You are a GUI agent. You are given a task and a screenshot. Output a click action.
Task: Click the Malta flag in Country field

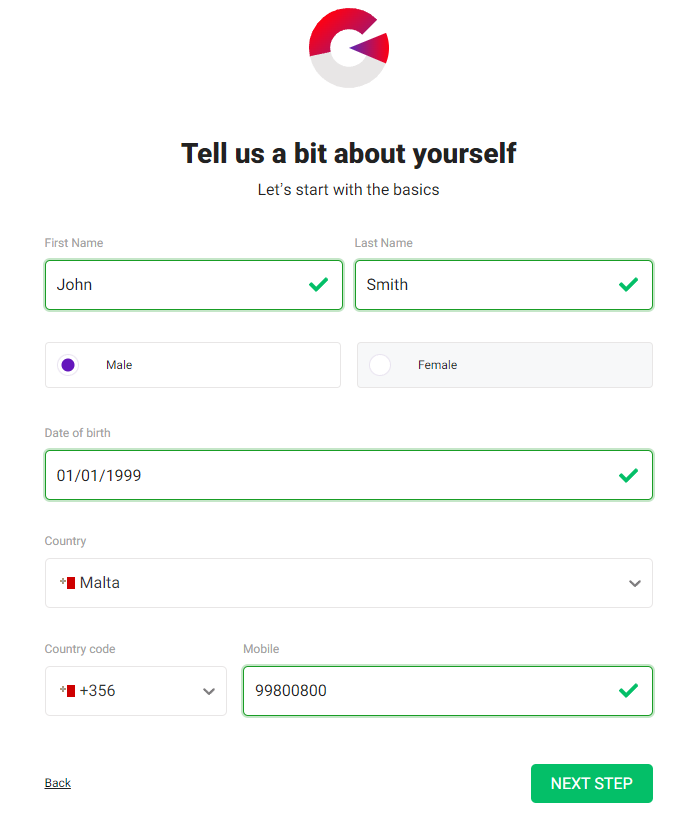click(x=68, y=583)
